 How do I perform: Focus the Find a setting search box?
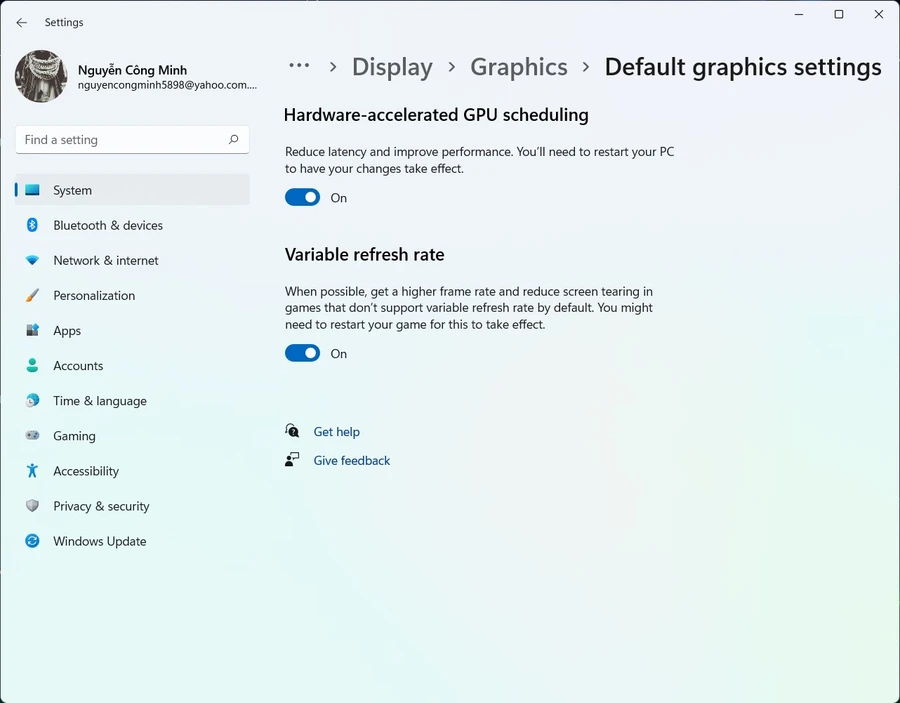click(132, 139)
